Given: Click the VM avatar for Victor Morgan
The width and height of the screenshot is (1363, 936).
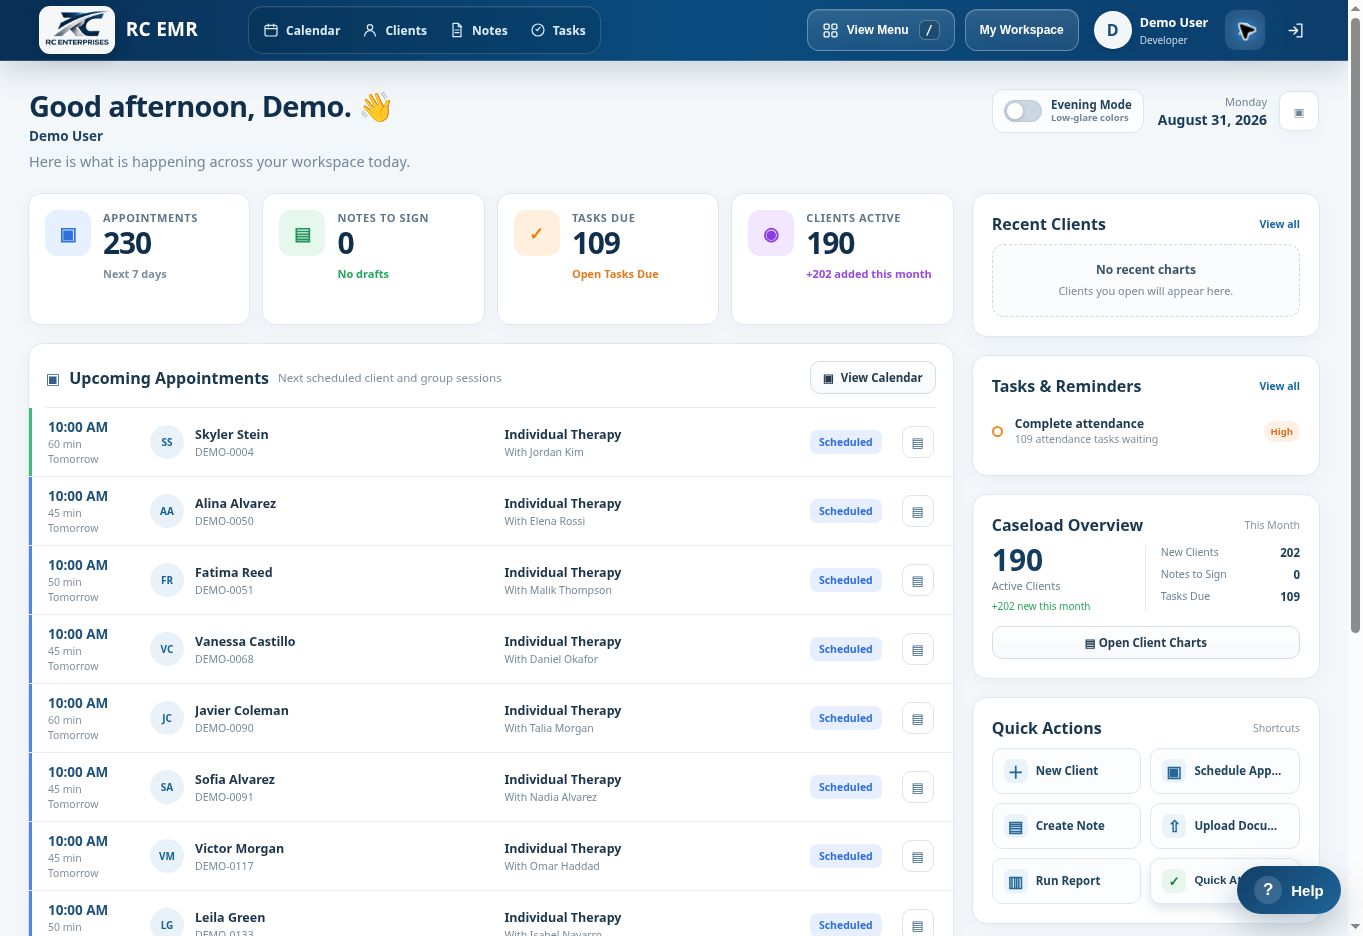Looking at the screenshot, I should pos(167,856).
